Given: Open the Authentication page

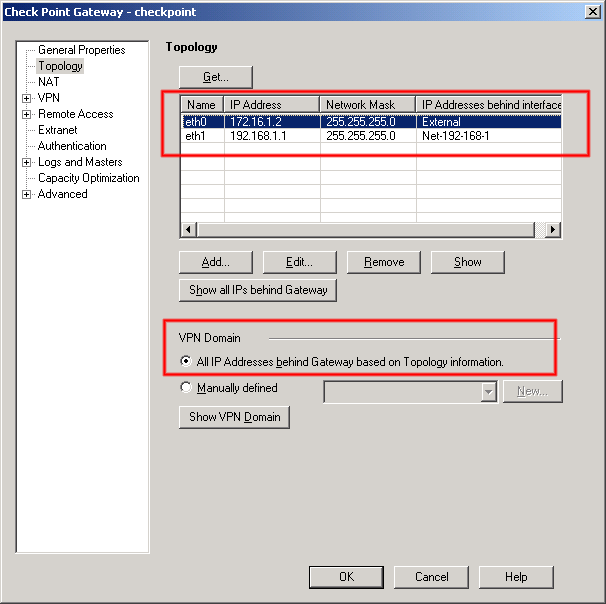Looking at the screenshot, I should [72, 146].
